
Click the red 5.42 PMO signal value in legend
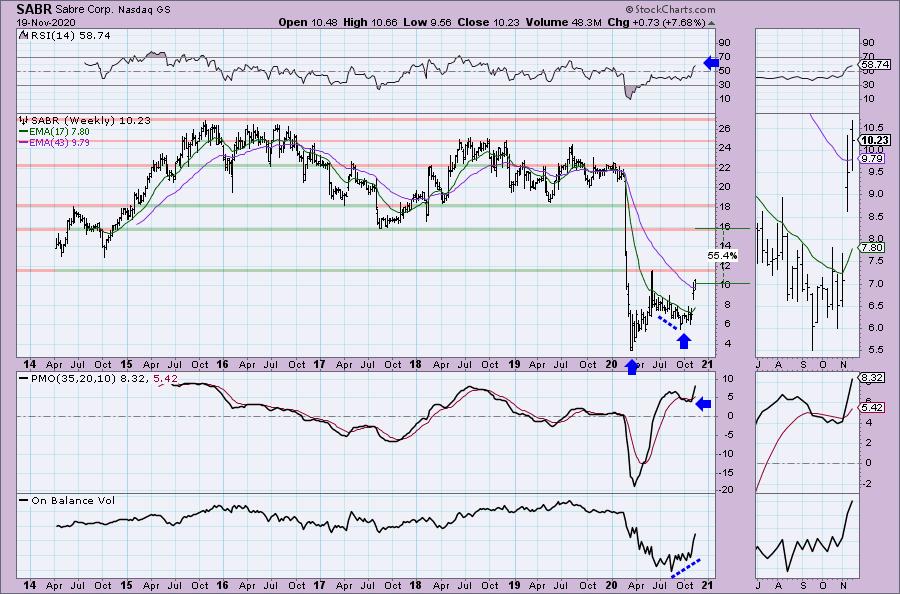tap(166, 379)
